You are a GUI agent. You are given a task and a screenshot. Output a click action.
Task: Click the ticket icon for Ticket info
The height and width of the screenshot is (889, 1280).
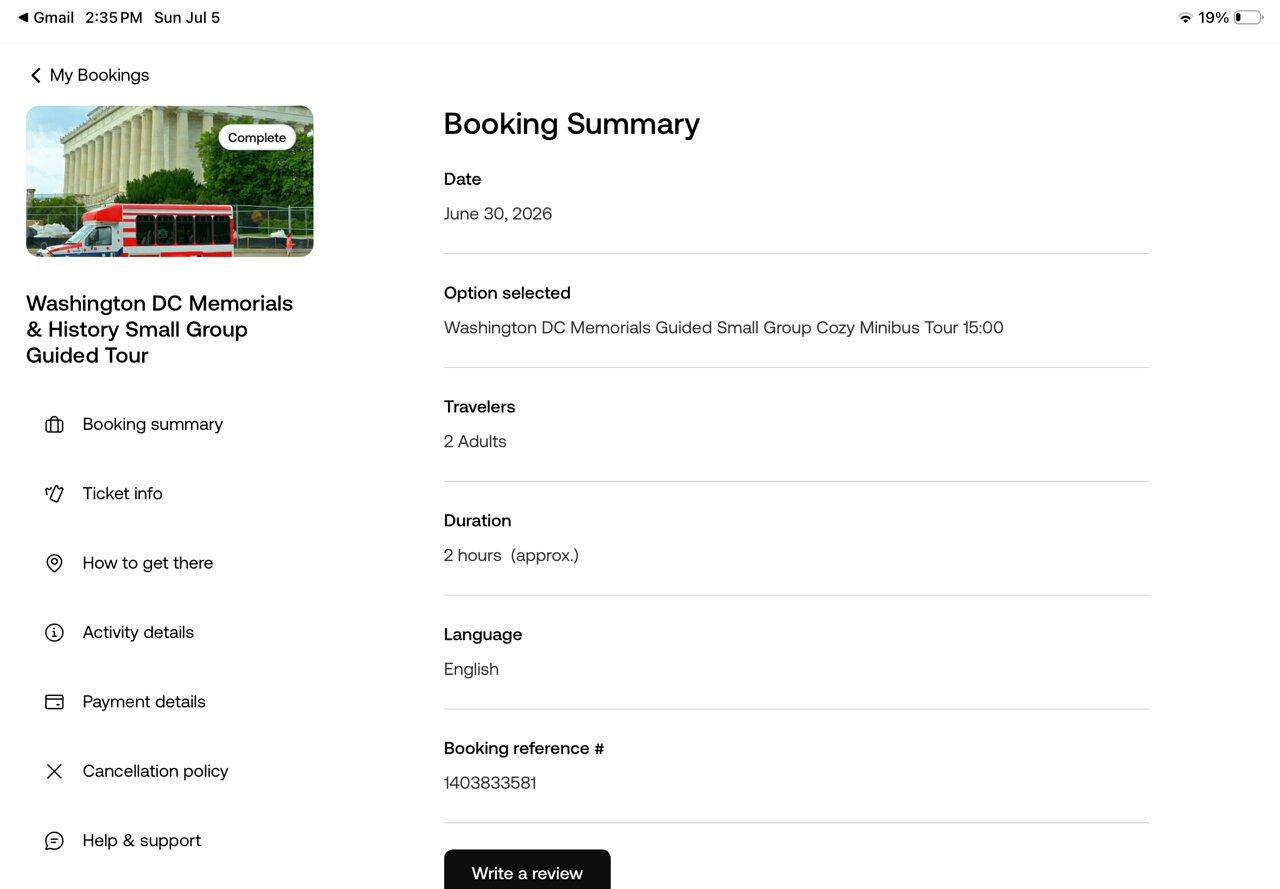pos(54,494)
